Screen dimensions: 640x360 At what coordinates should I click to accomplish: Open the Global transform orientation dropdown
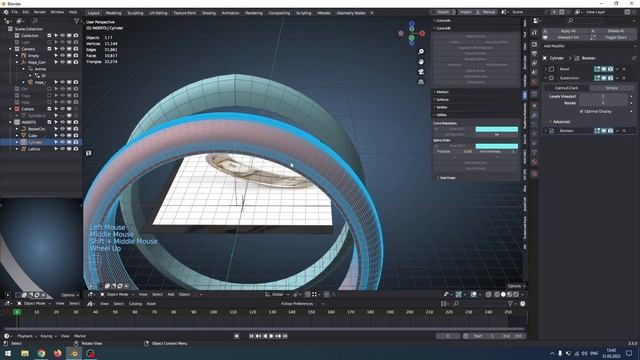(277, 294)
